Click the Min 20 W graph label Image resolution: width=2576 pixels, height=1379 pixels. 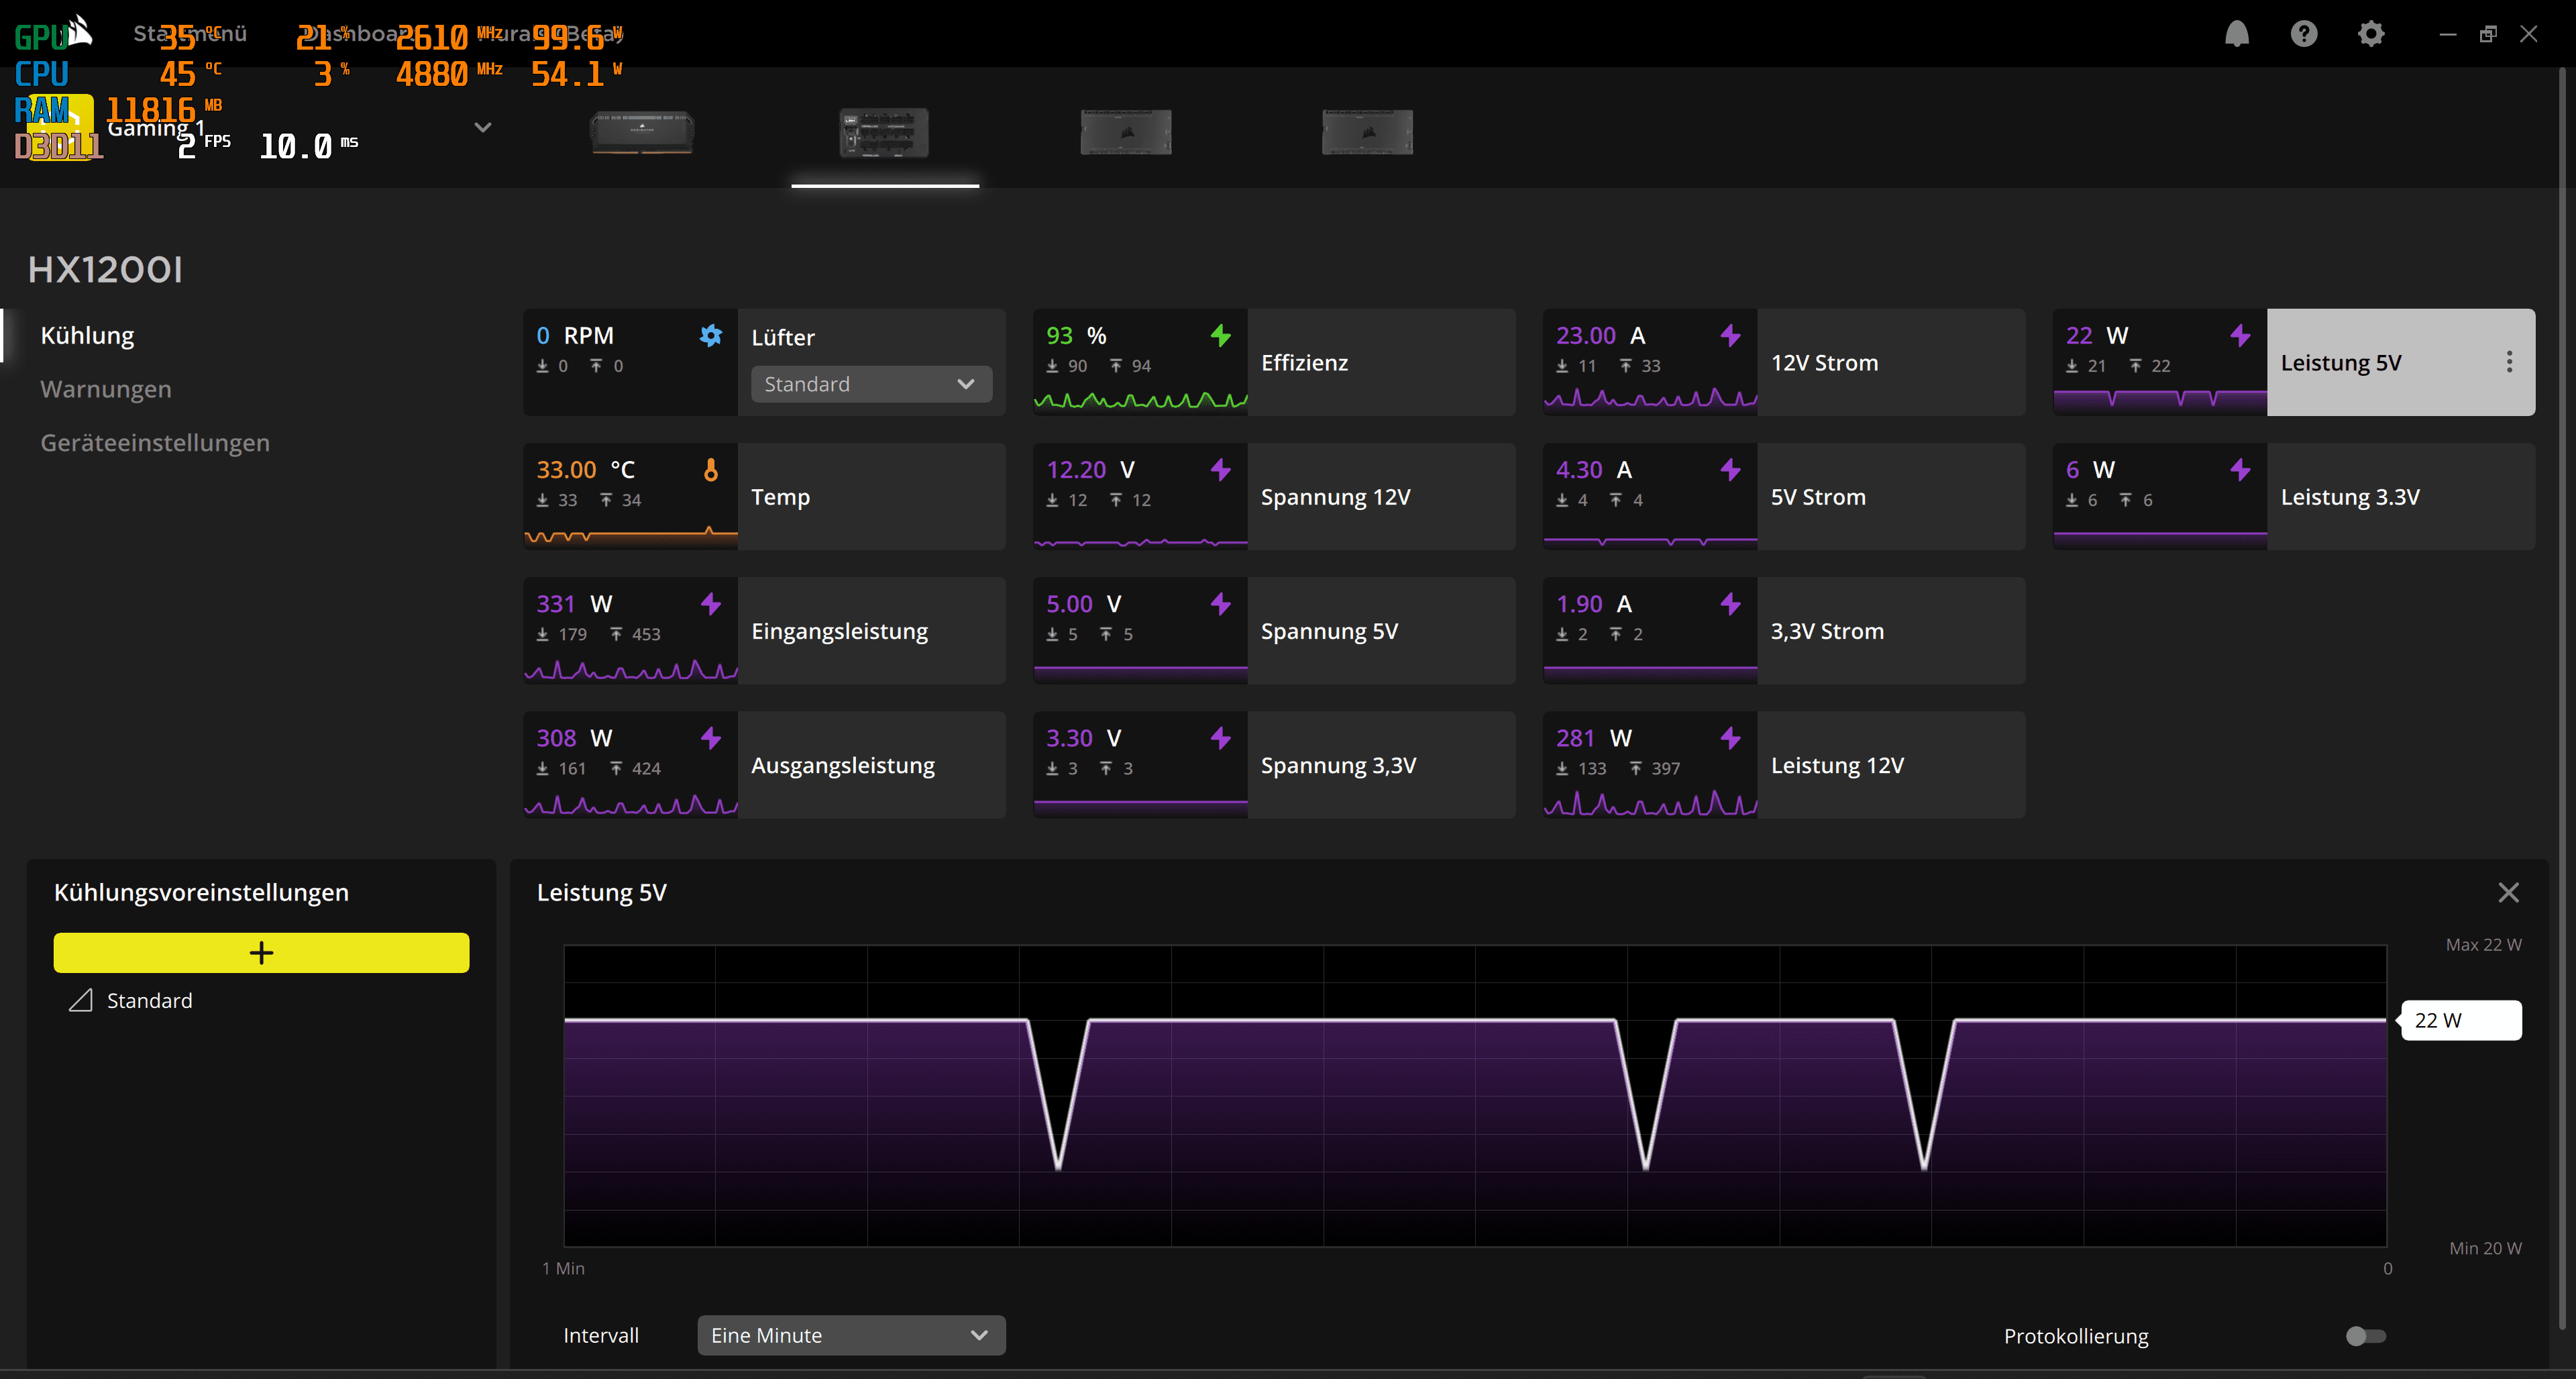[2485, 1248]
